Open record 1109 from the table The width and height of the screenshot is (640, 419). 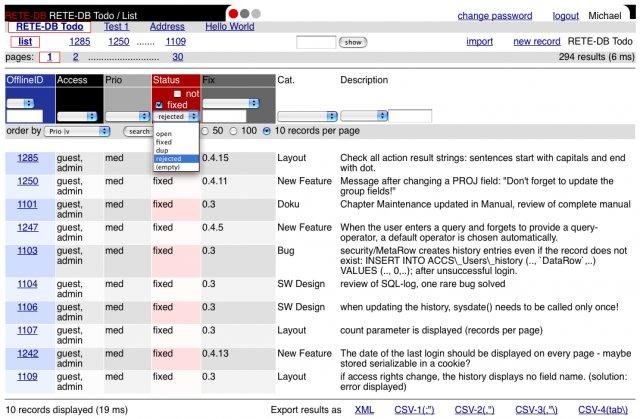tap(27, 377)
